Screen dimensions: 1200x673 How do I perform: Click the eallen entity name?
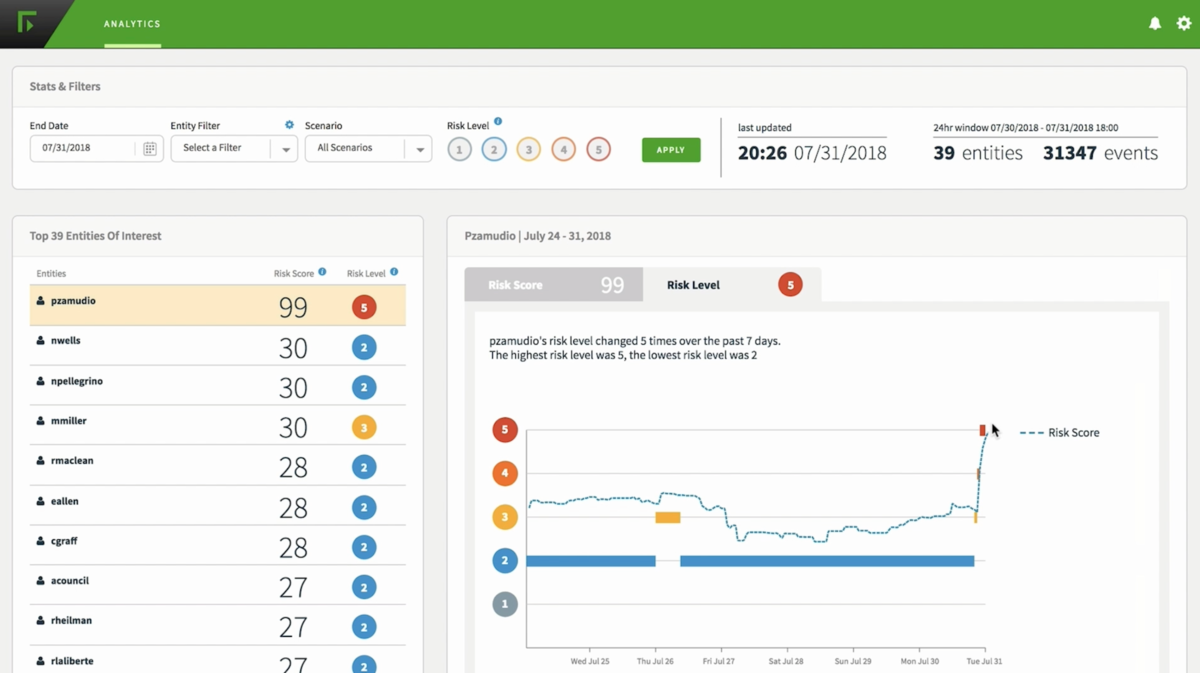65,501
